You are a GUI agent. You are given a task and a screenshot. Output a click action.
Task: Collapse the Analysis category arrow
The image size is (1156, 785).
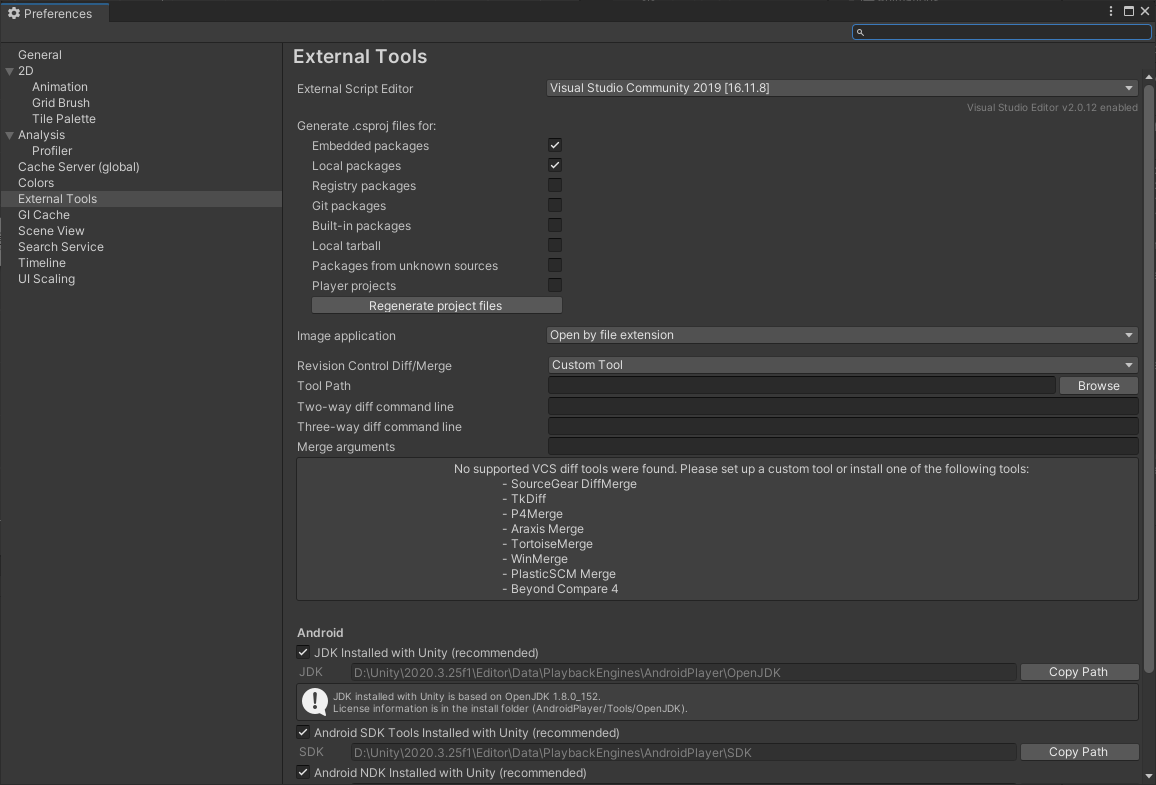[10, 136]
